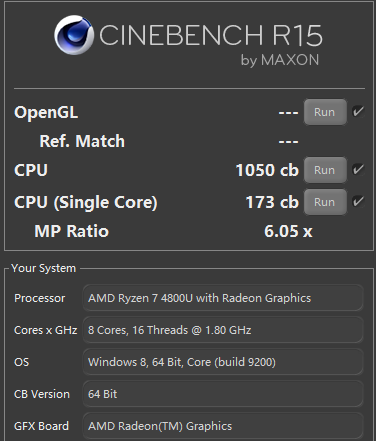
Task: Click the OpenGL label
Action: point(46,112)
